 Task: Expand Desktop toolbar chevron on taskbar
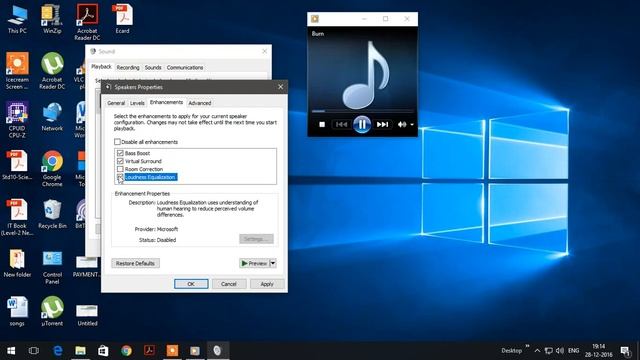pos(527,346)
